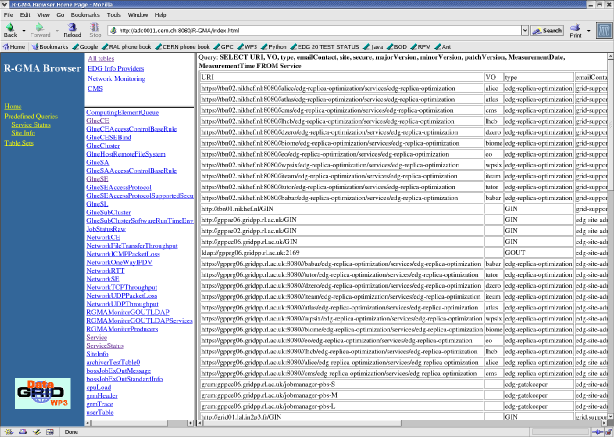Select the CMS table set link

[95, 88]
